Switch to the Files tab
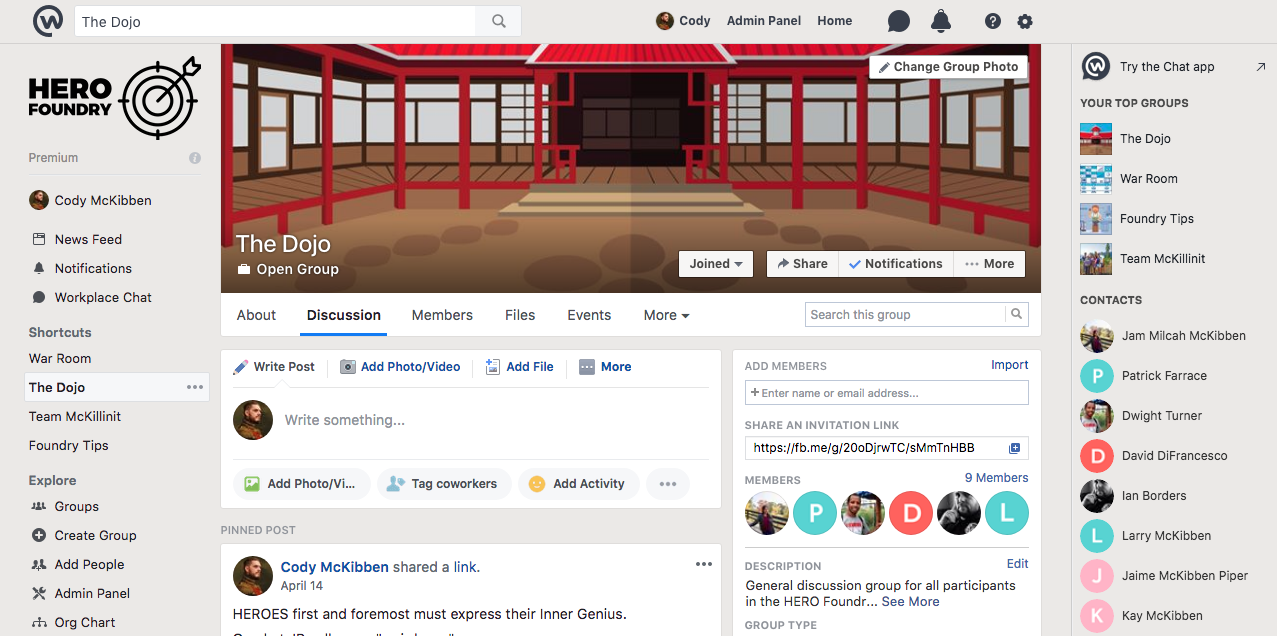1277x636 pixels. click(520, 315)
